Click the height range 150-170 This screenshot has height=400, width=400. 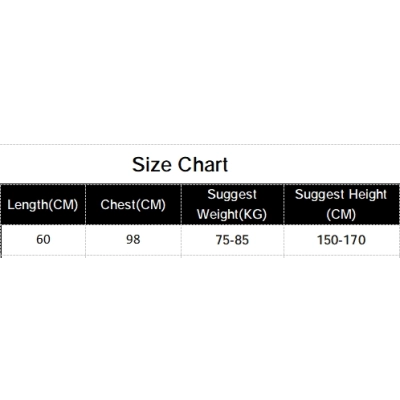(x=341, y=240)
